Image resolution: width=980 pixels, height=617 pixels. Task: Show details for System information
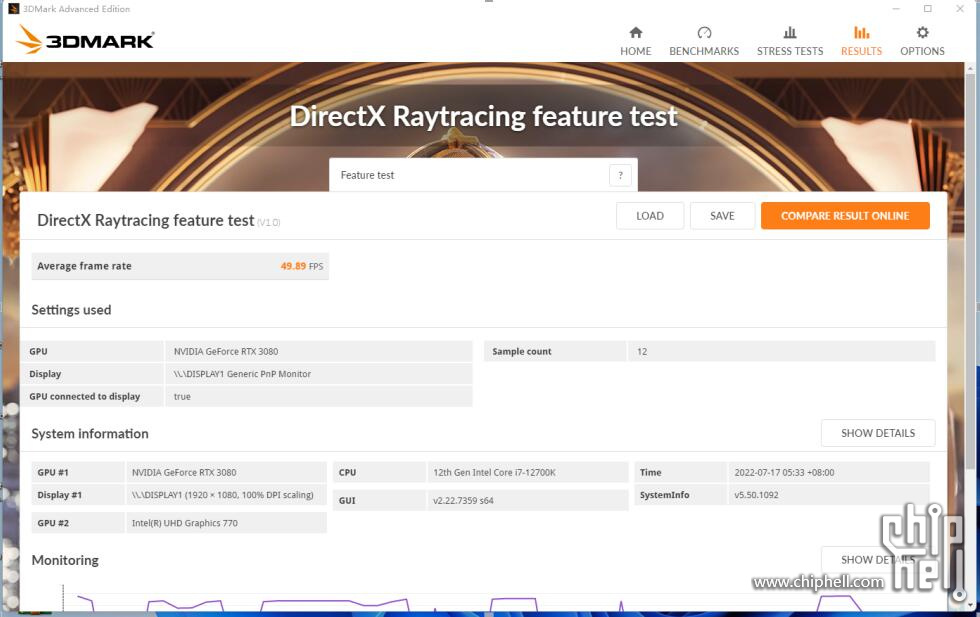pyautogui.click(x=878, y=433)
